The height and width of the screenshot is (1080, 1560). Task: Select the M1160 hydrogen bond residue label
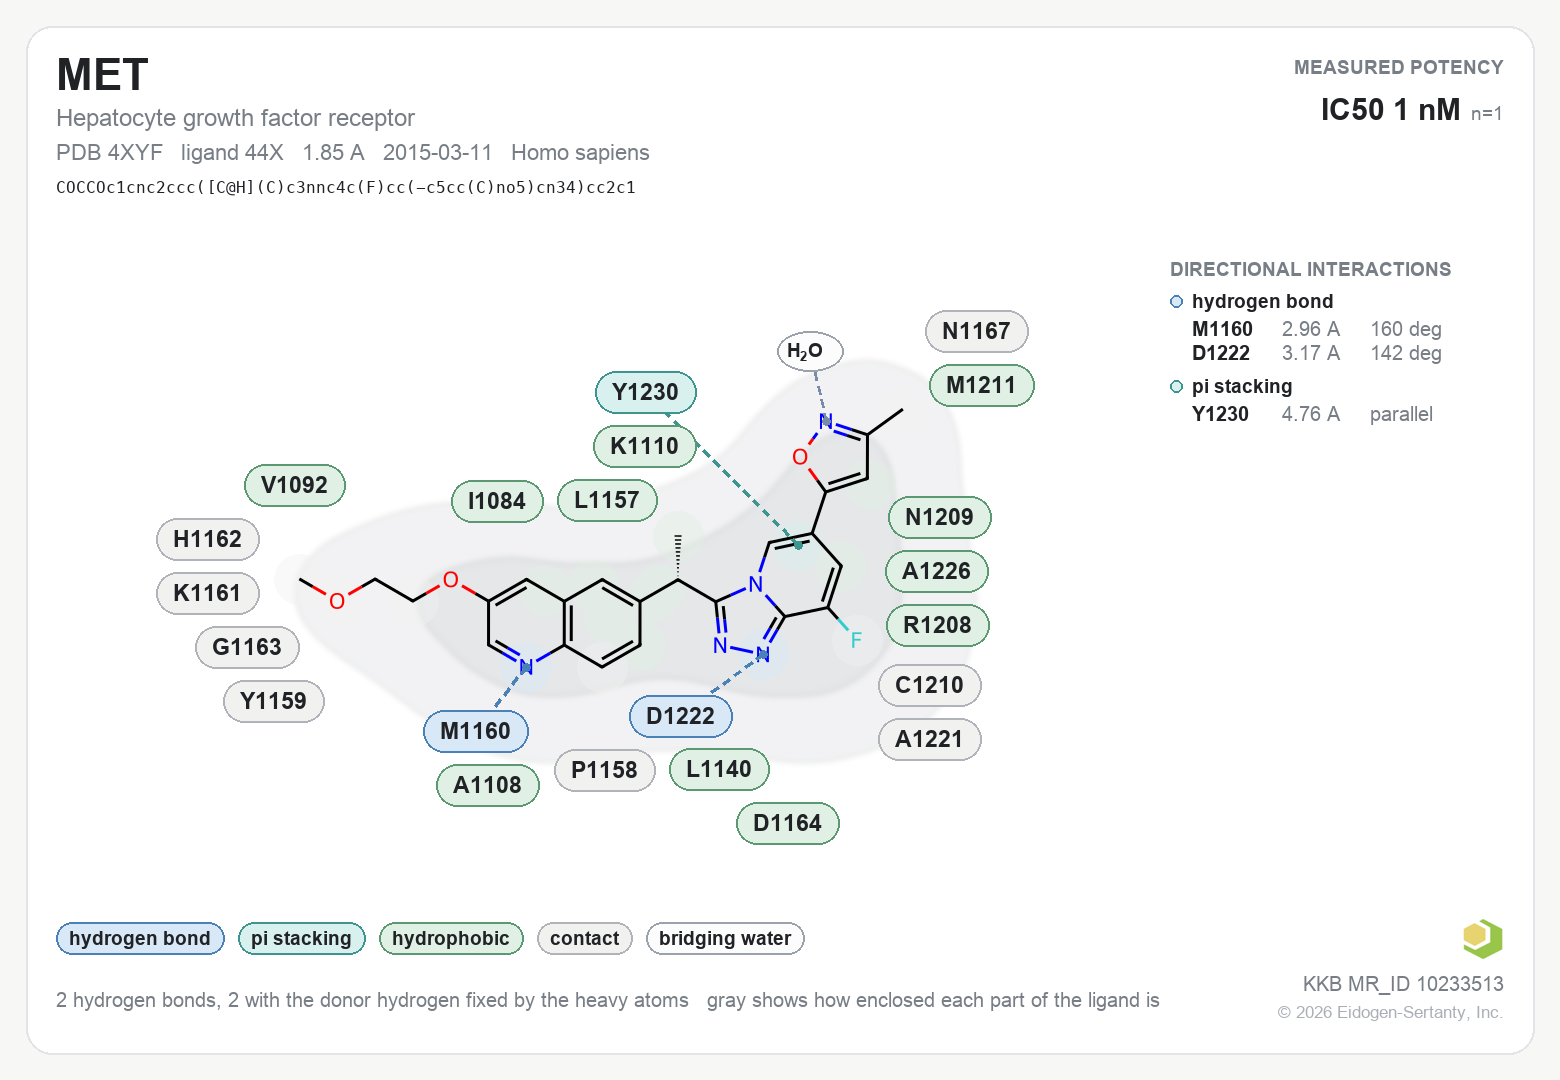click(475, 731)
